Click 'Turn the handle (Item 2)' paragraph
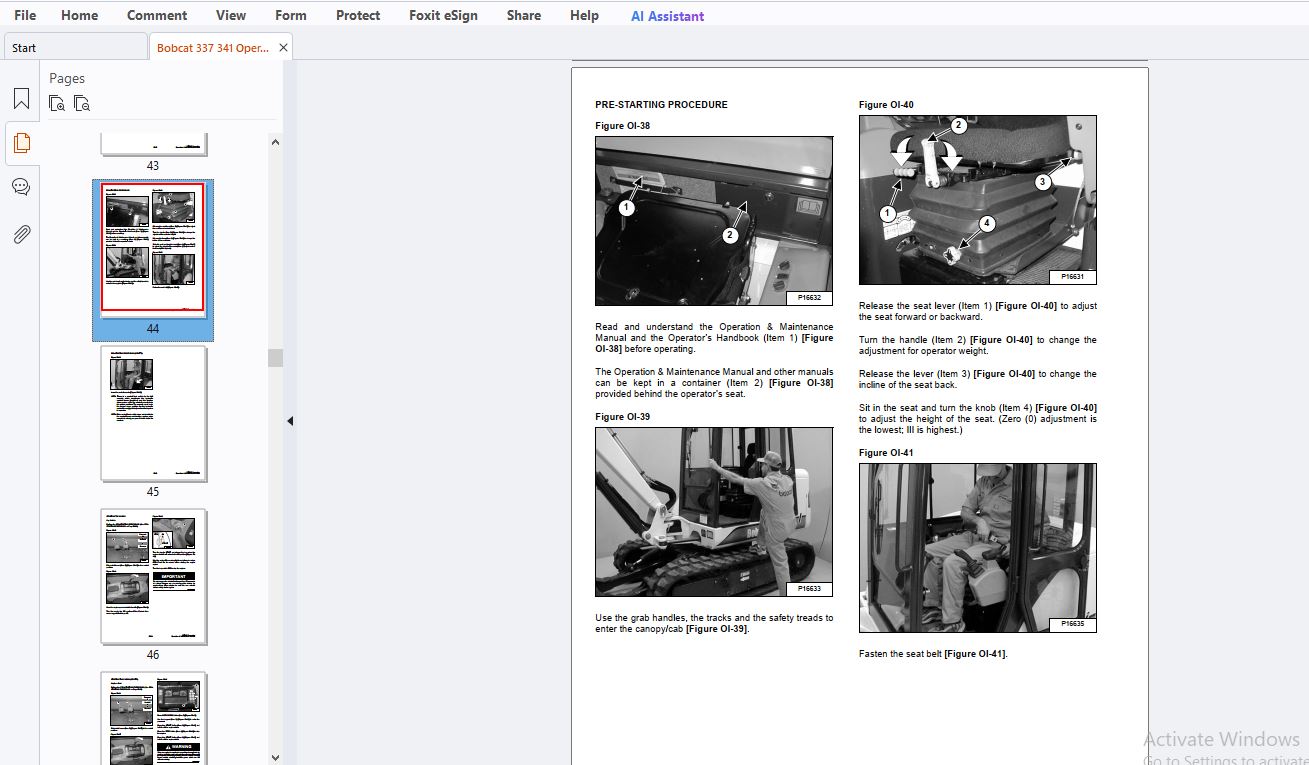 tap(978, 345)
